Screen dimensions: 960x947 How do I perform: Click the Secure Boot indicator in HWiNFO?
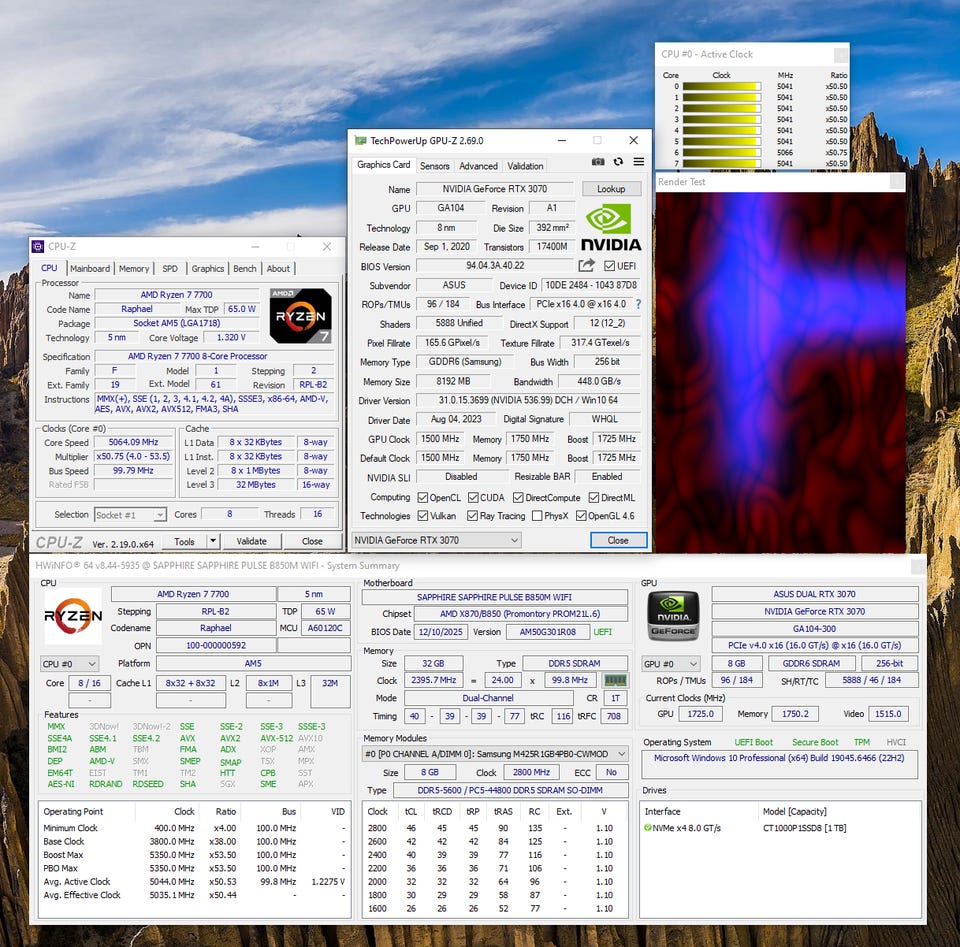(815, 742)
